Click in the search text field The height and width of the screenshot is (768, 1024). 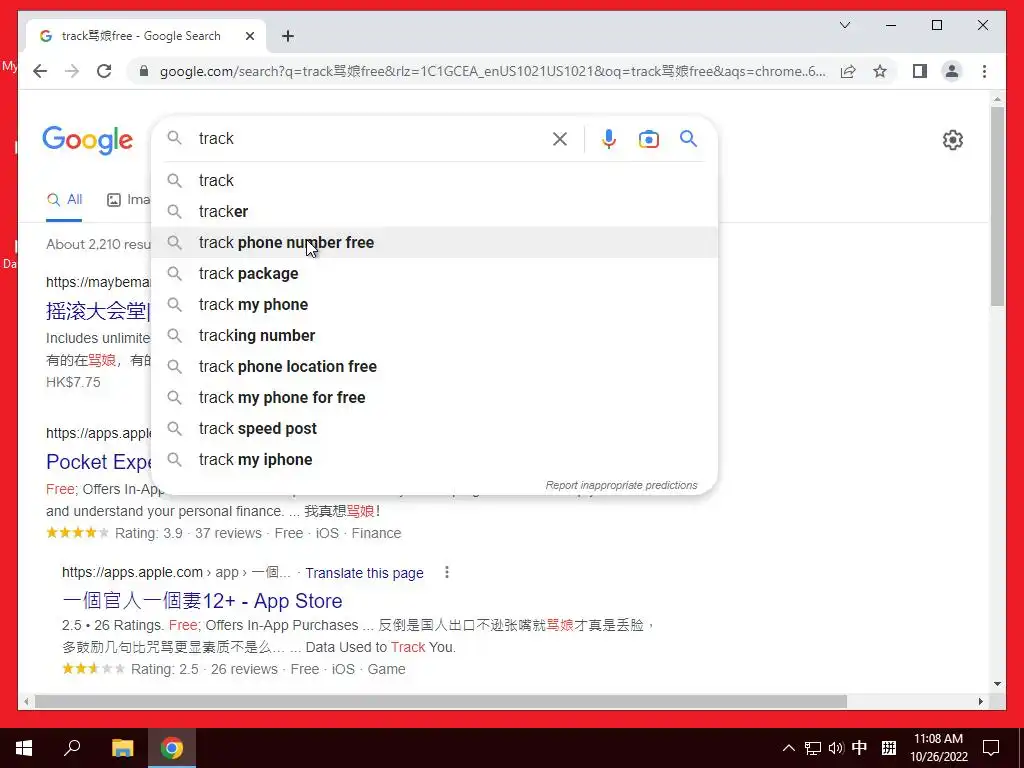point(372,138)
